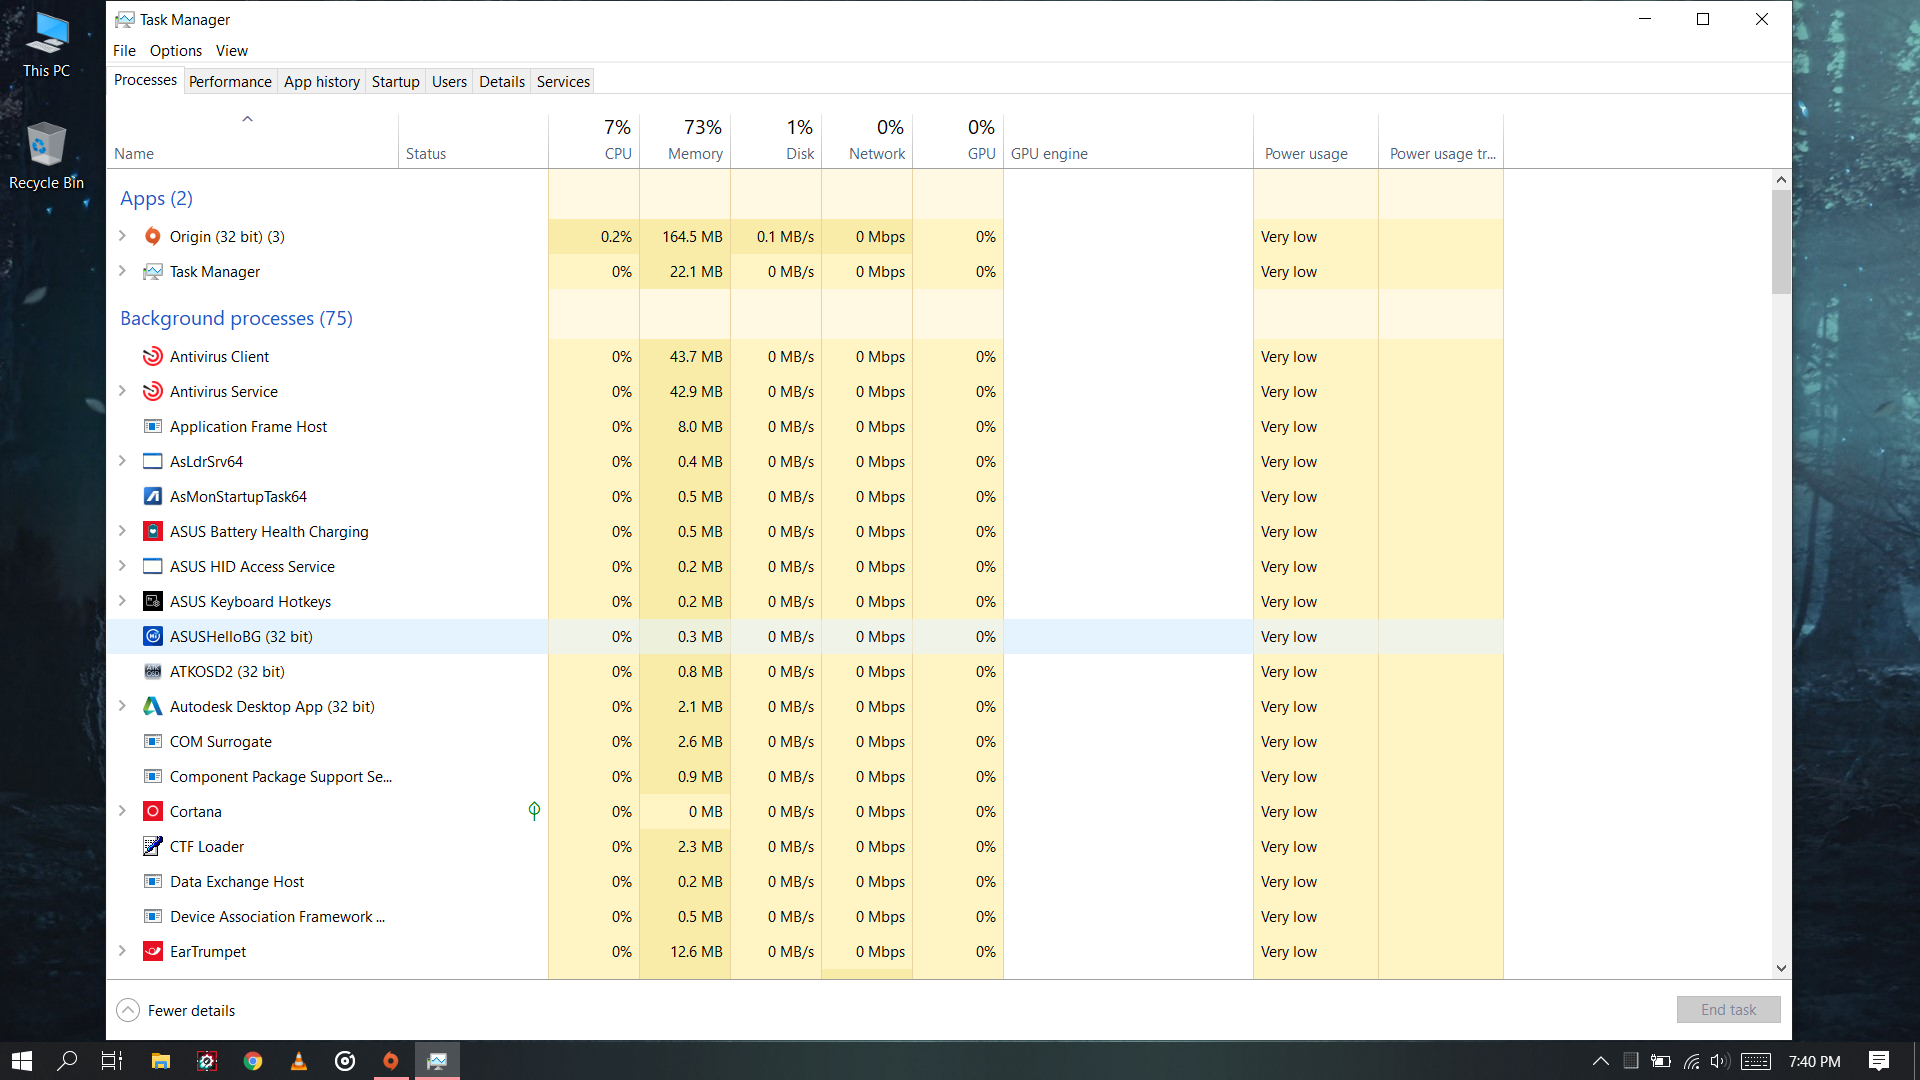
Task: Open the Options menu
Action: pyautogui.click(x=176, y=51)
